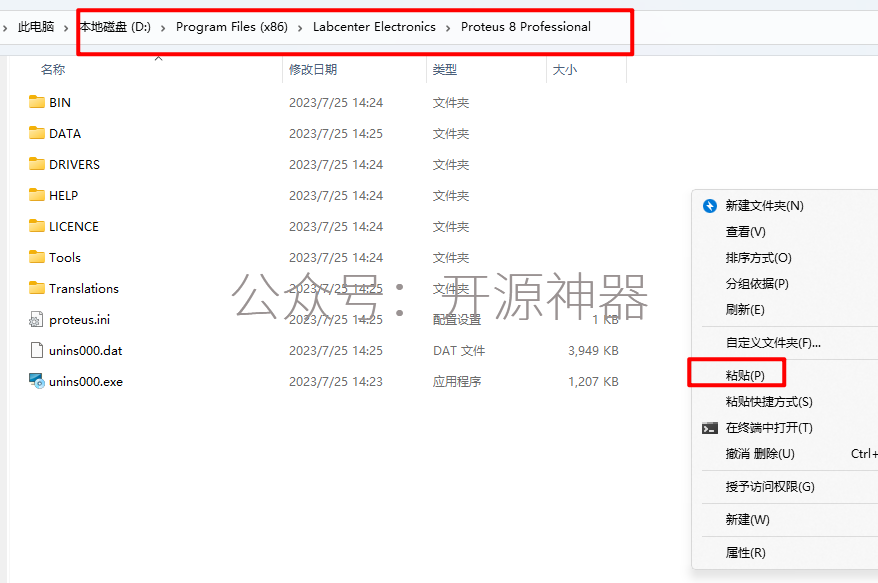Select the DATA folder icon
Screen dimensions: 878x583
(37, 133)
